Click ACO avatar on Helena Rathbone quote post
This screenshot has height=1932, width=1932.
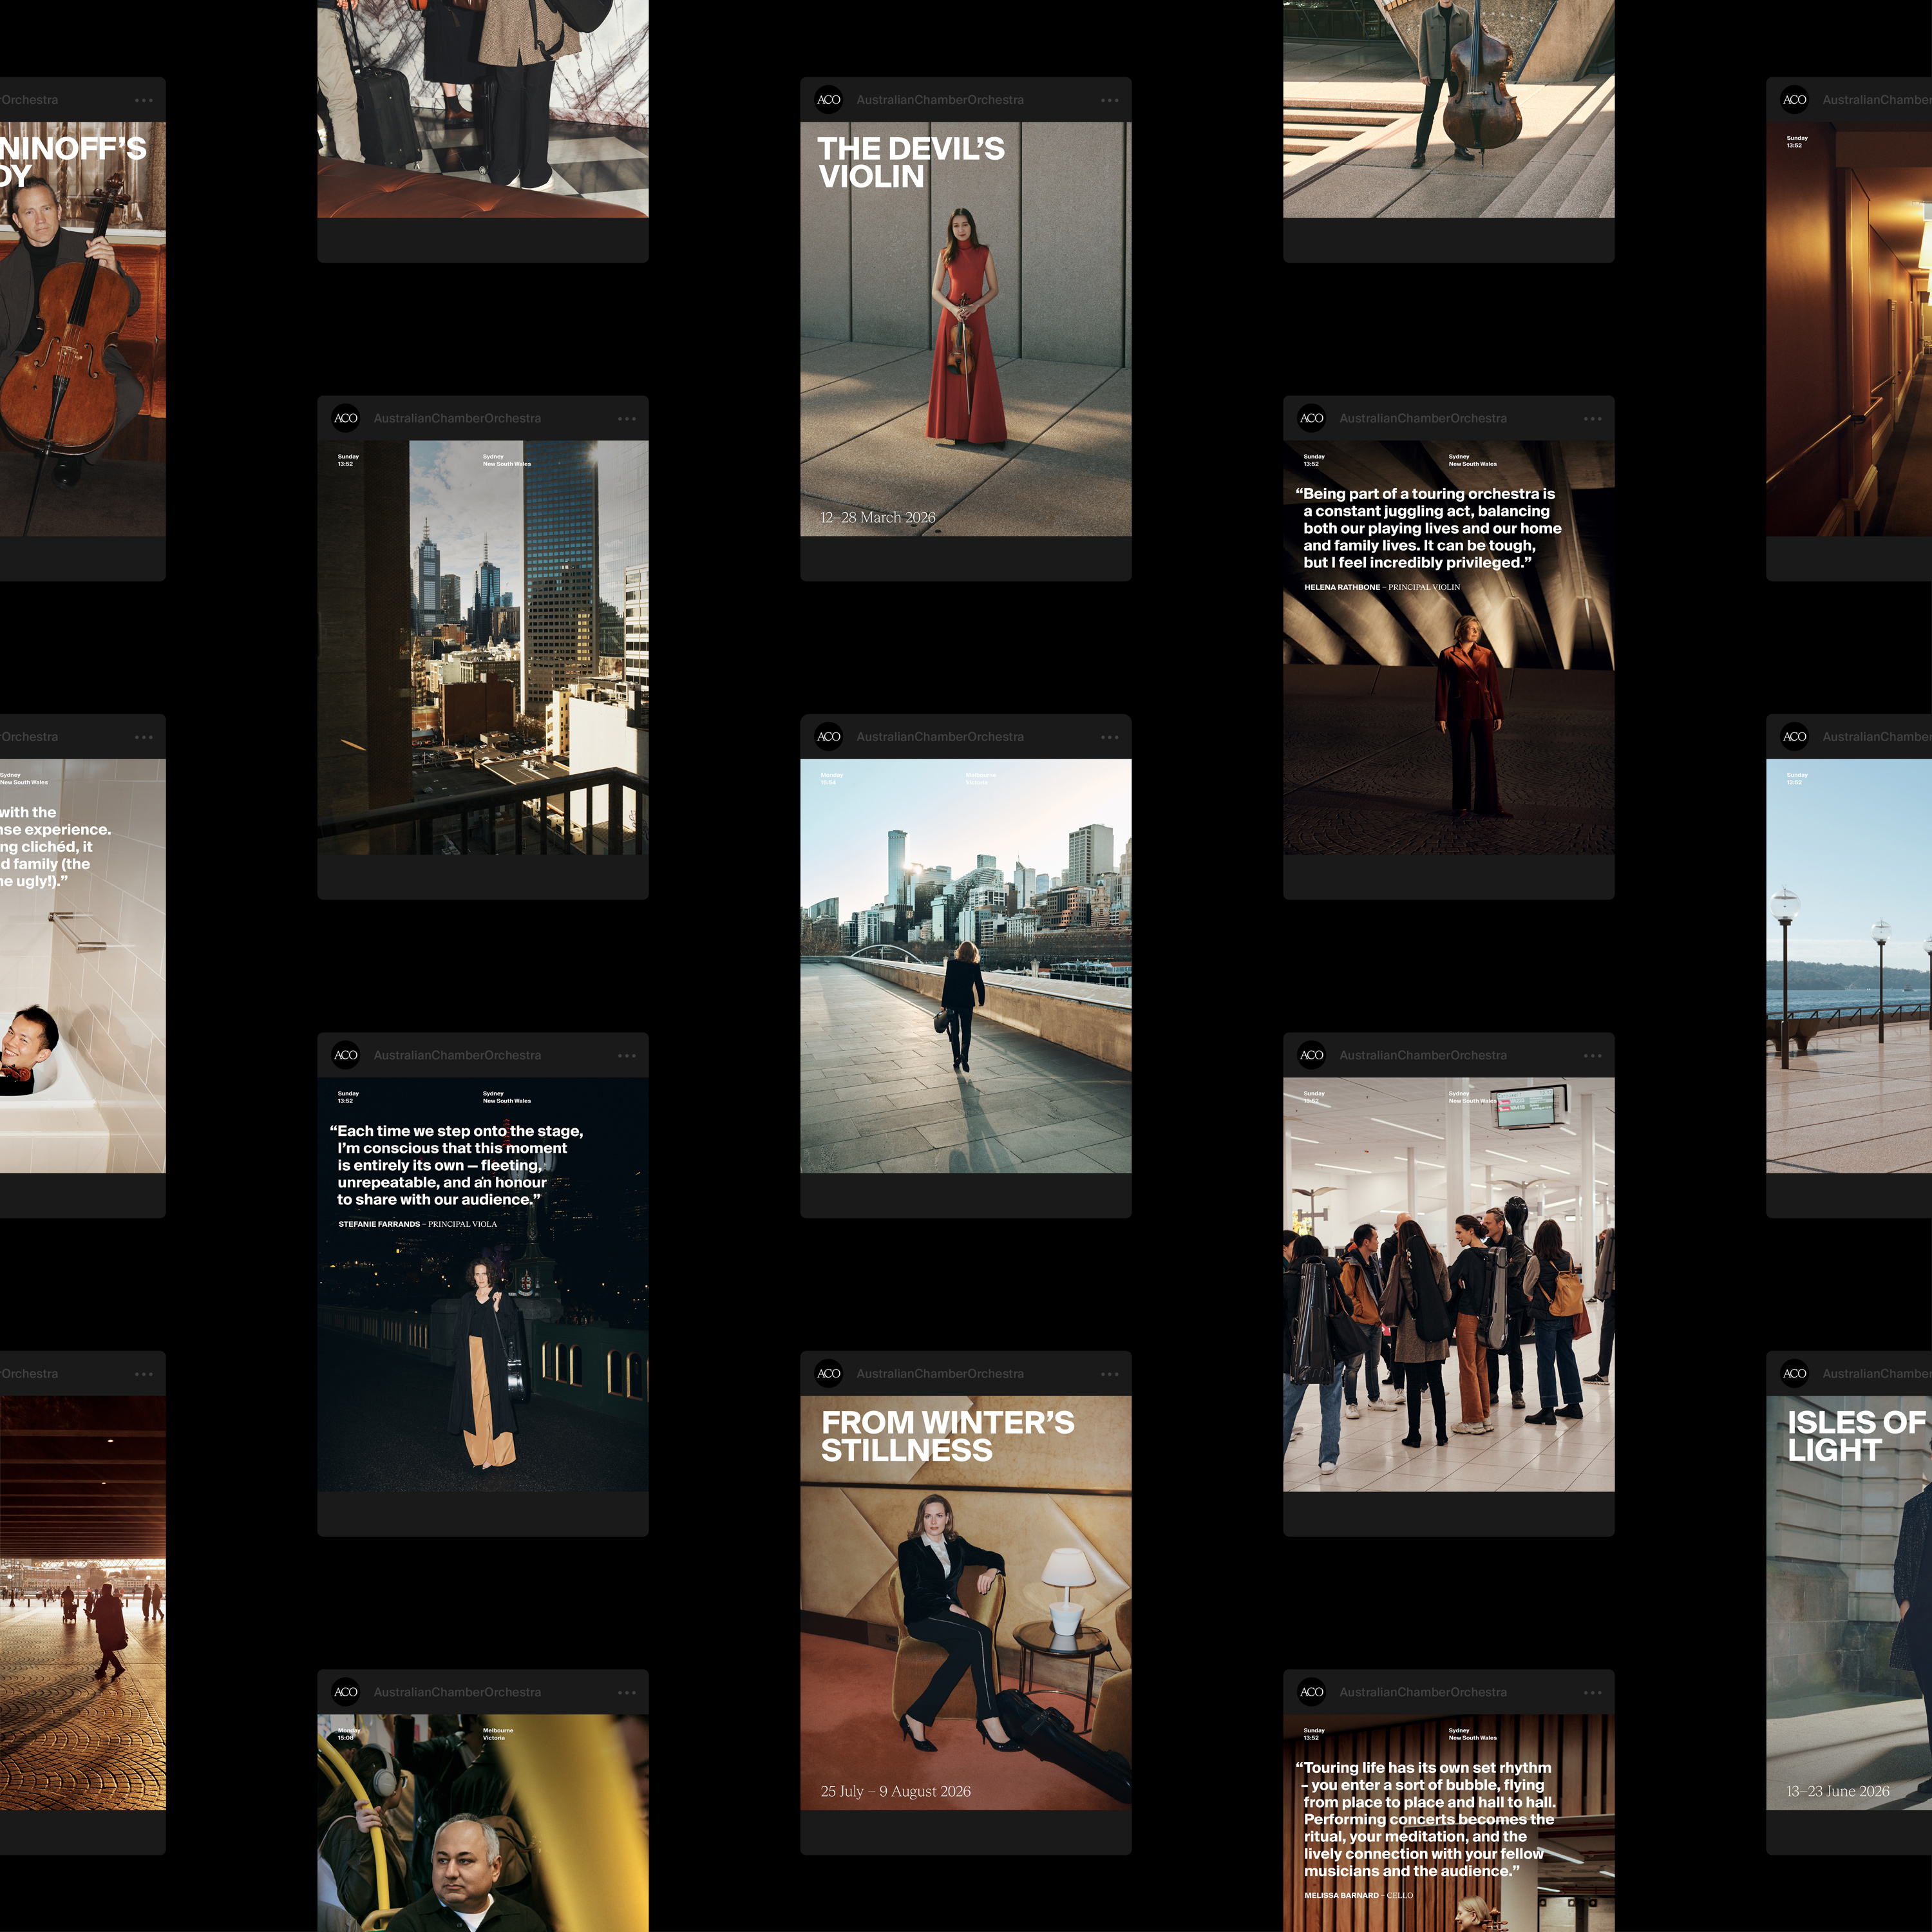click(1311, 418)
